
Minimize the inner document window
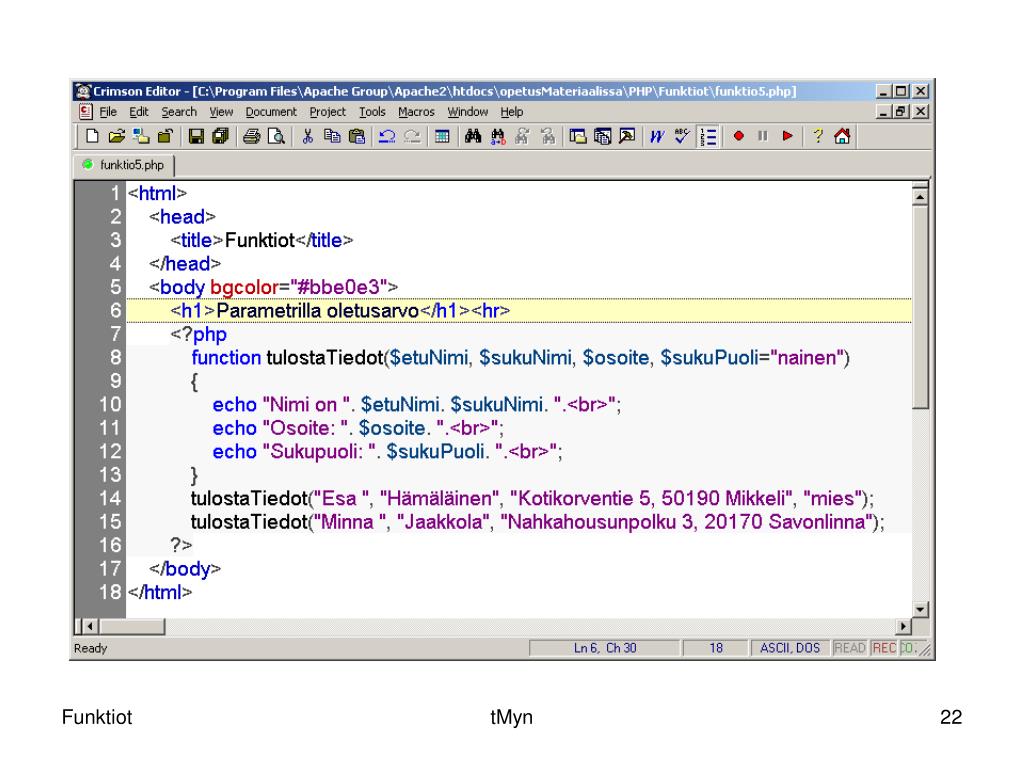pyautogui.click(x=883, y=112)
